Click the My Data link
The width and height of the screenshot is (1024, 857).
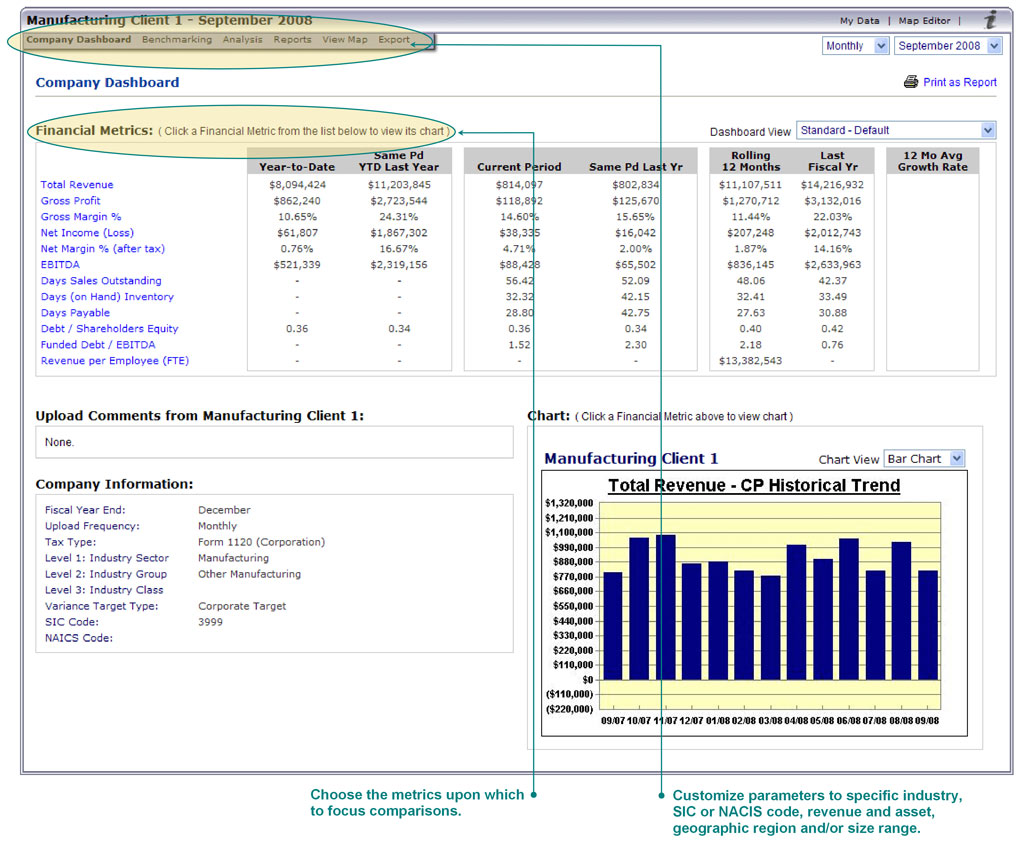(859, 20)
